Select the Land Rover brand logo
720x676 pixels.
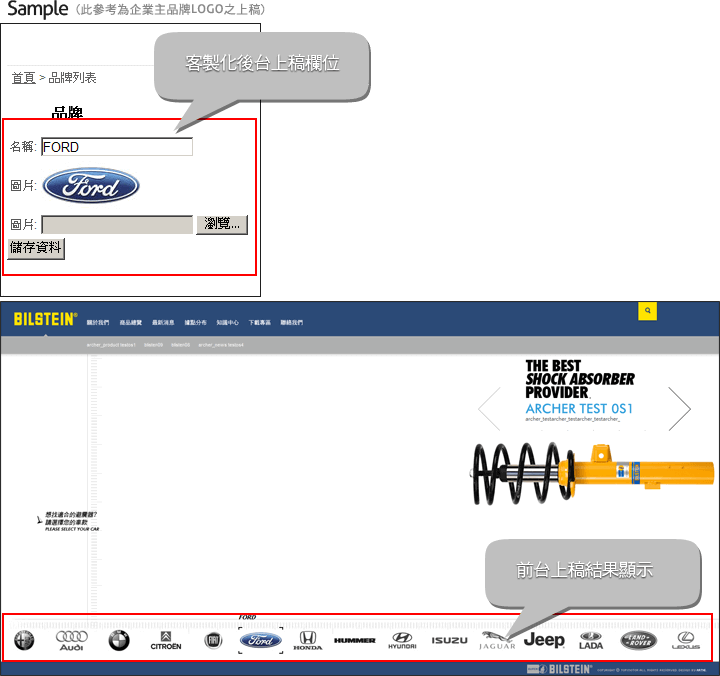[638, 640]
